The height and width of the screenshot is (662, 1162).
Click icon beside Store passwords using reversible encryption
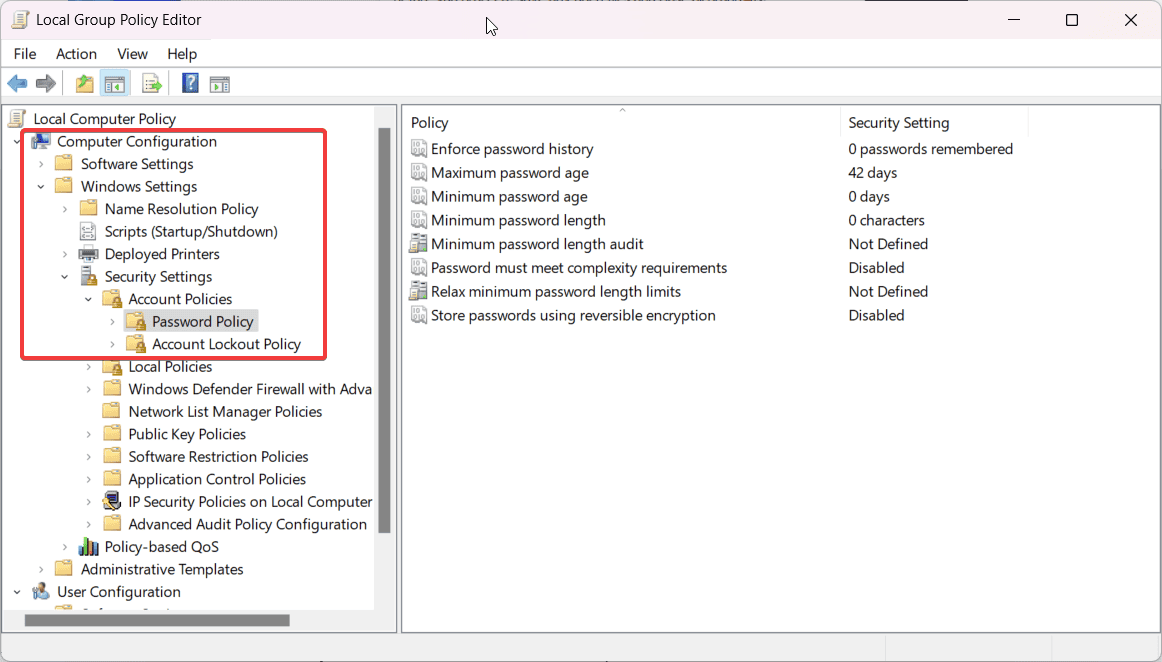tap(419, 315)
